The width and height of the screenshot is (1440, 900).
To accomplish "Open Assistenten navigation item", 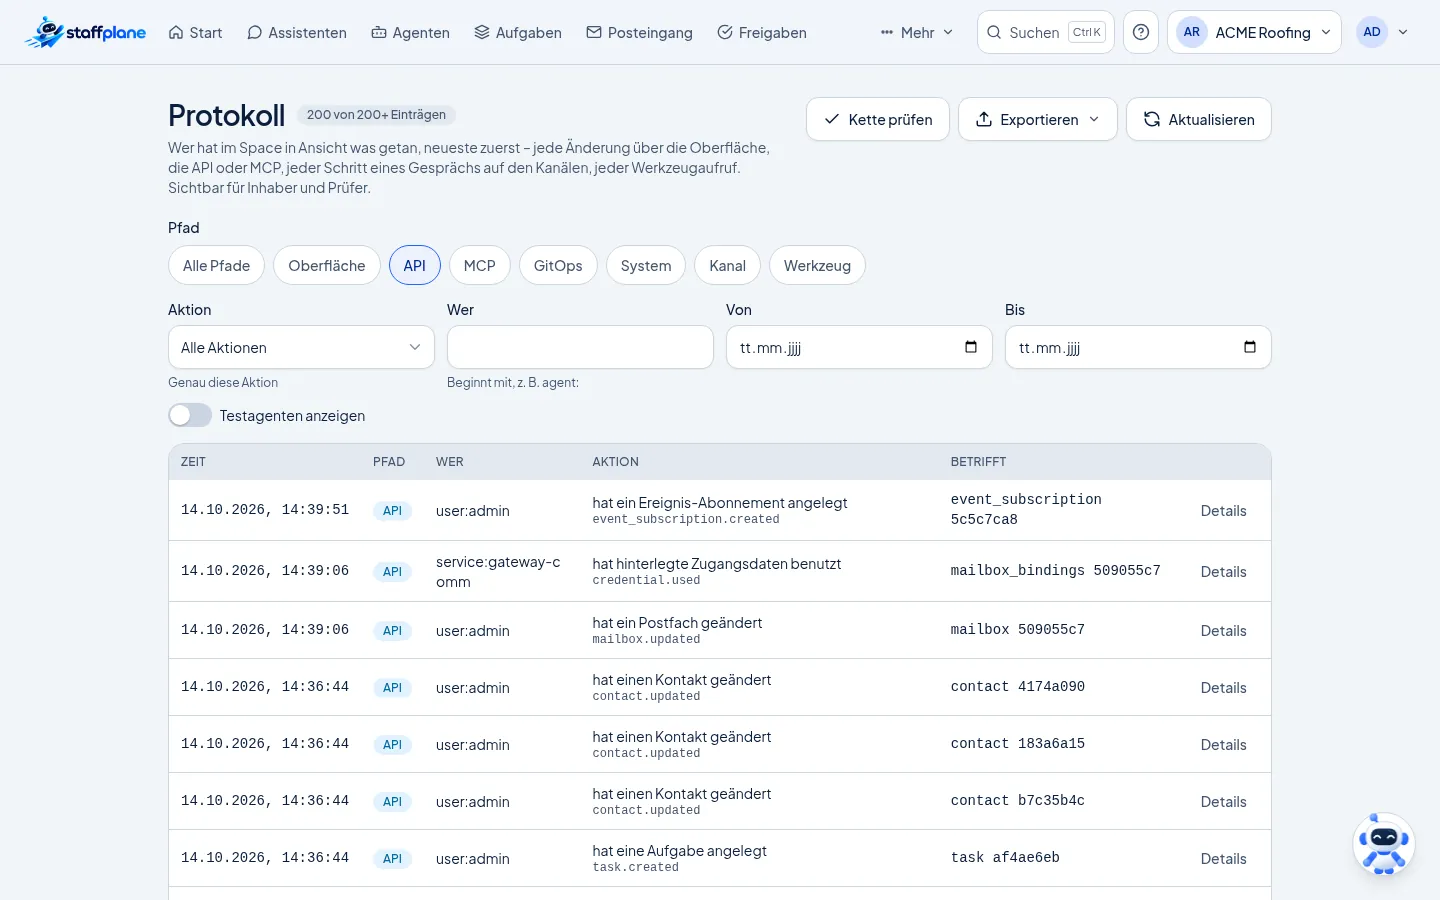I will tap(297, 32).
